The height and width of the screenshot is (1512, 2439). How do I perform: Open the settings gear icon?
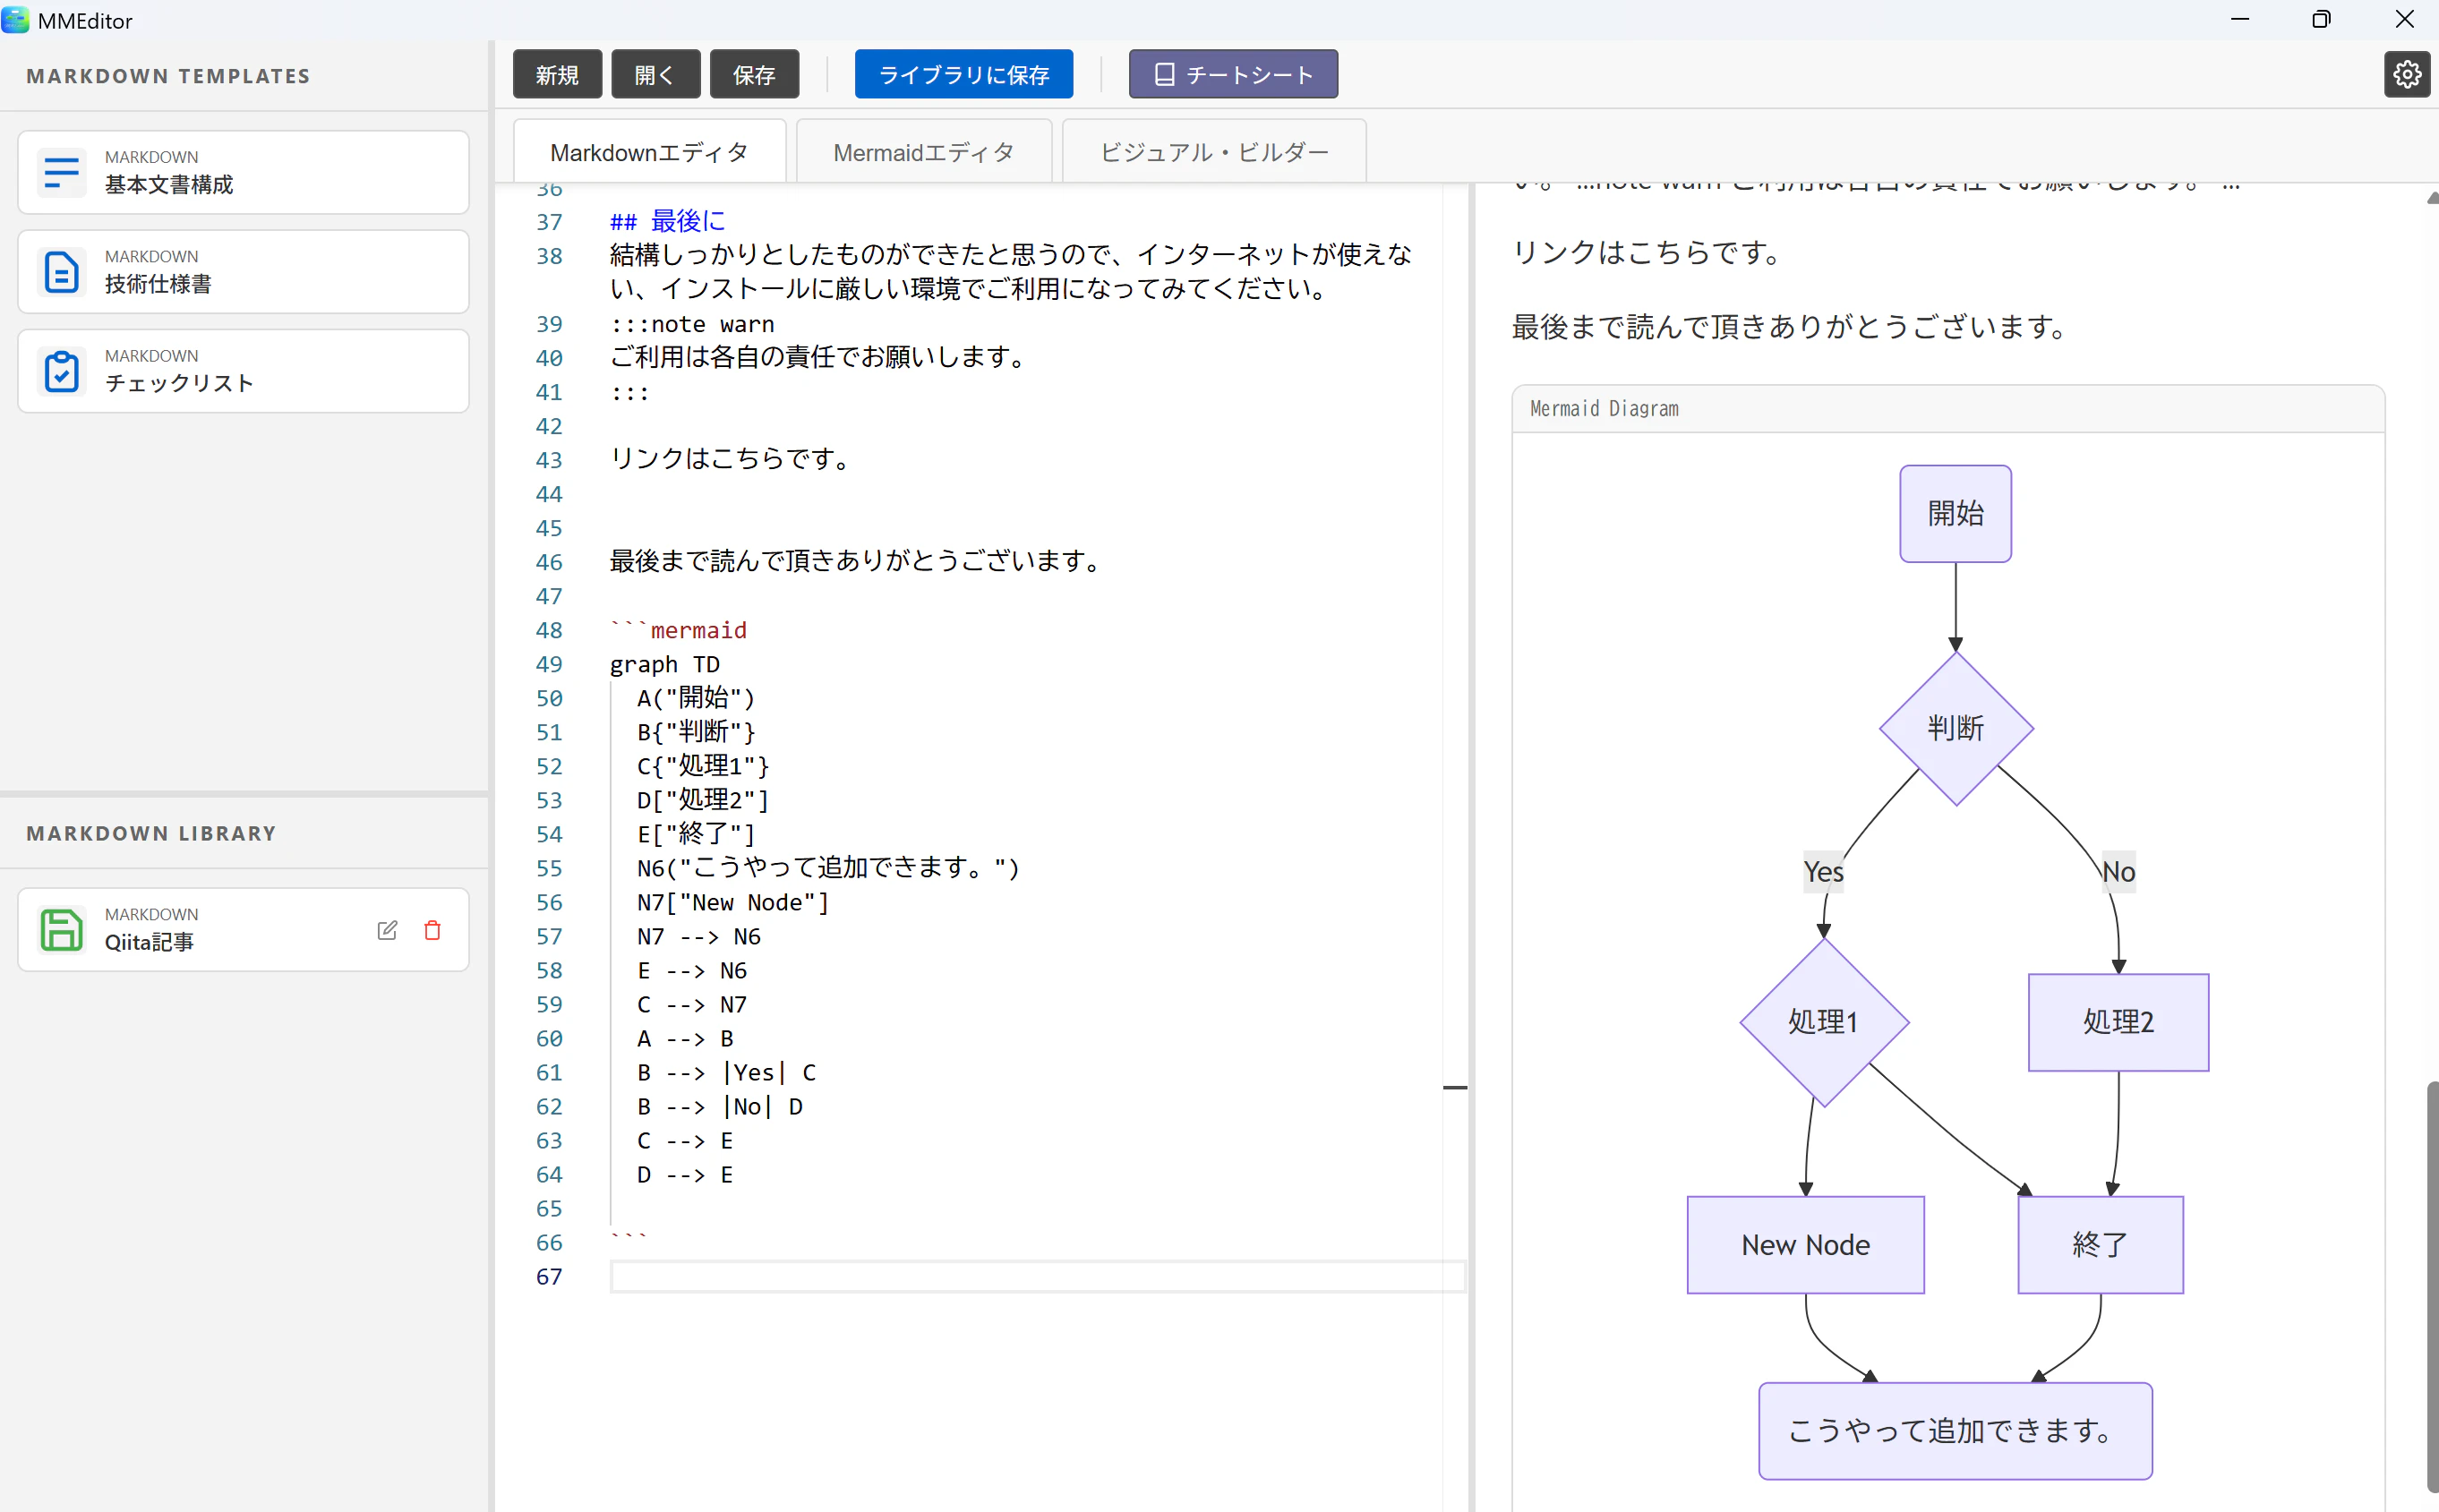[2407, 74]
